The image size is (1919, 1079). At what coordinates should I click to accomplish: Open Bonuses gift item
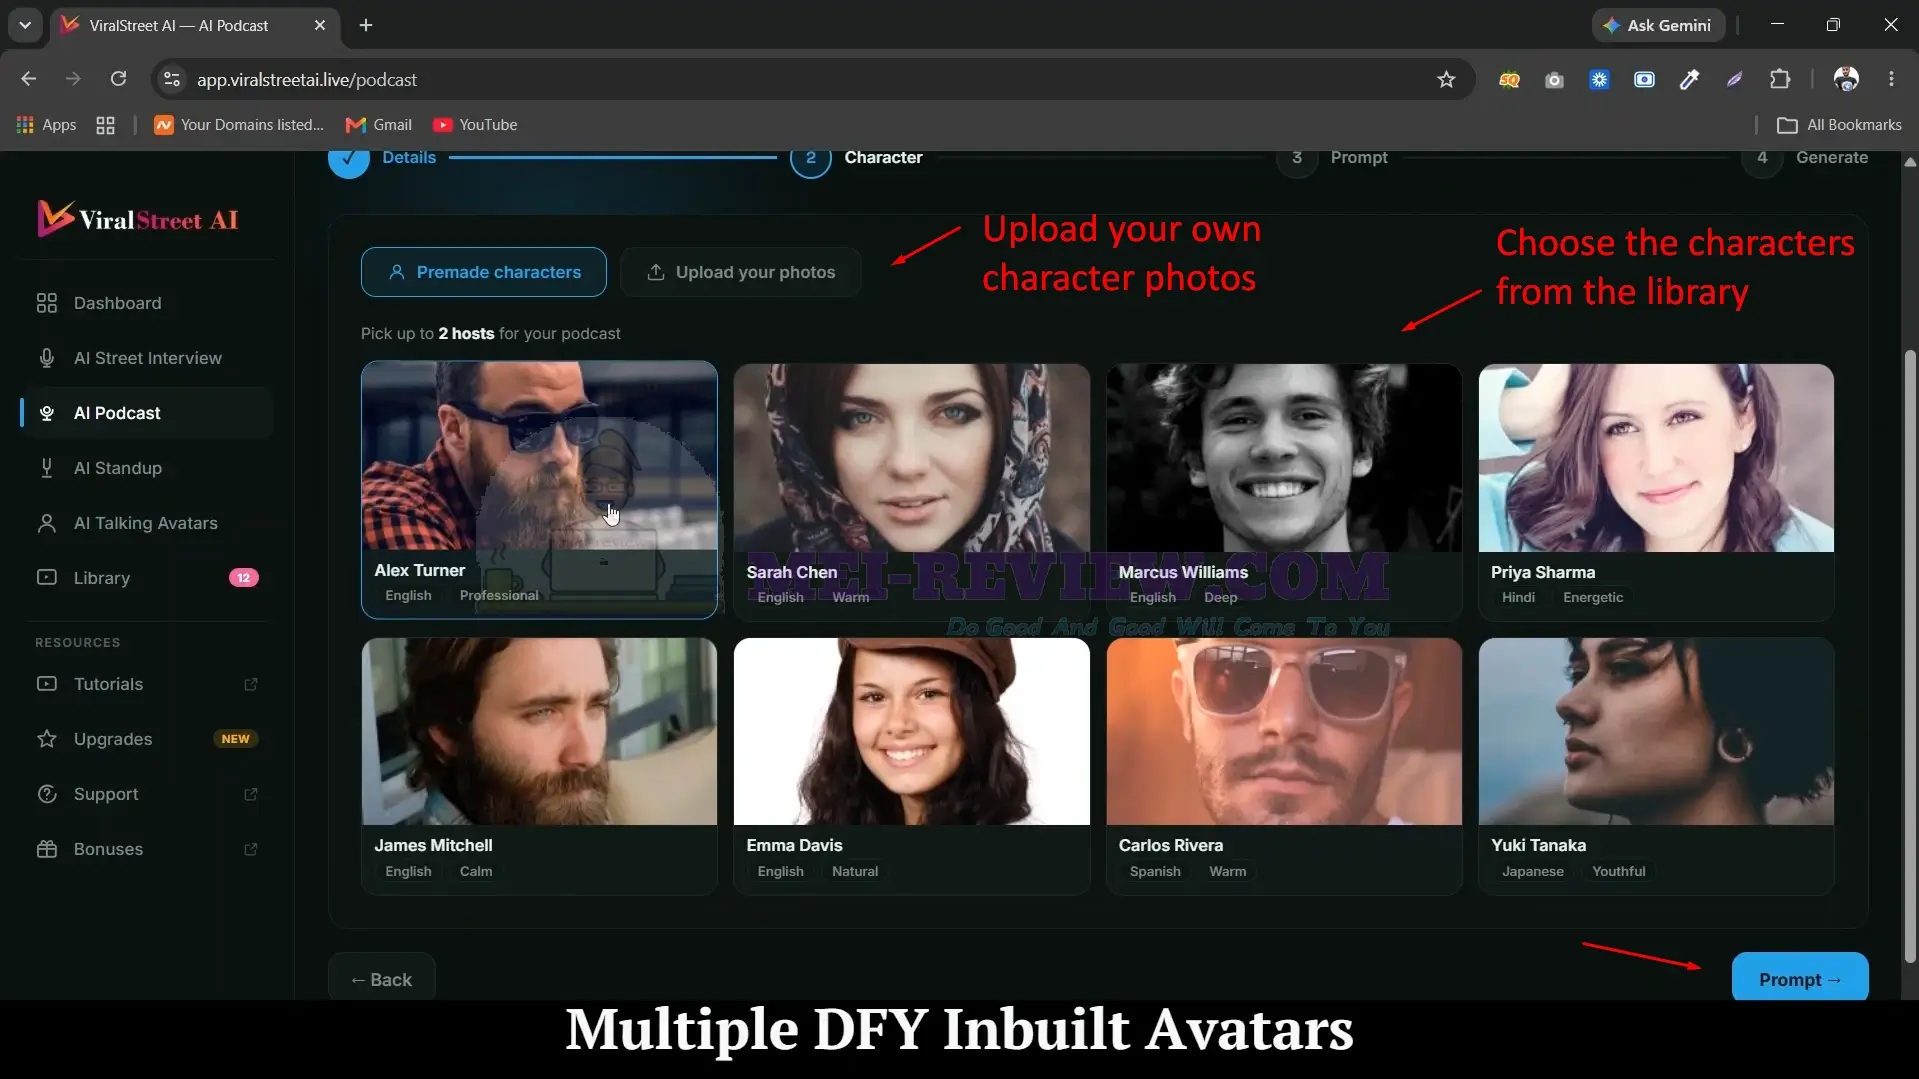(146, 849)
